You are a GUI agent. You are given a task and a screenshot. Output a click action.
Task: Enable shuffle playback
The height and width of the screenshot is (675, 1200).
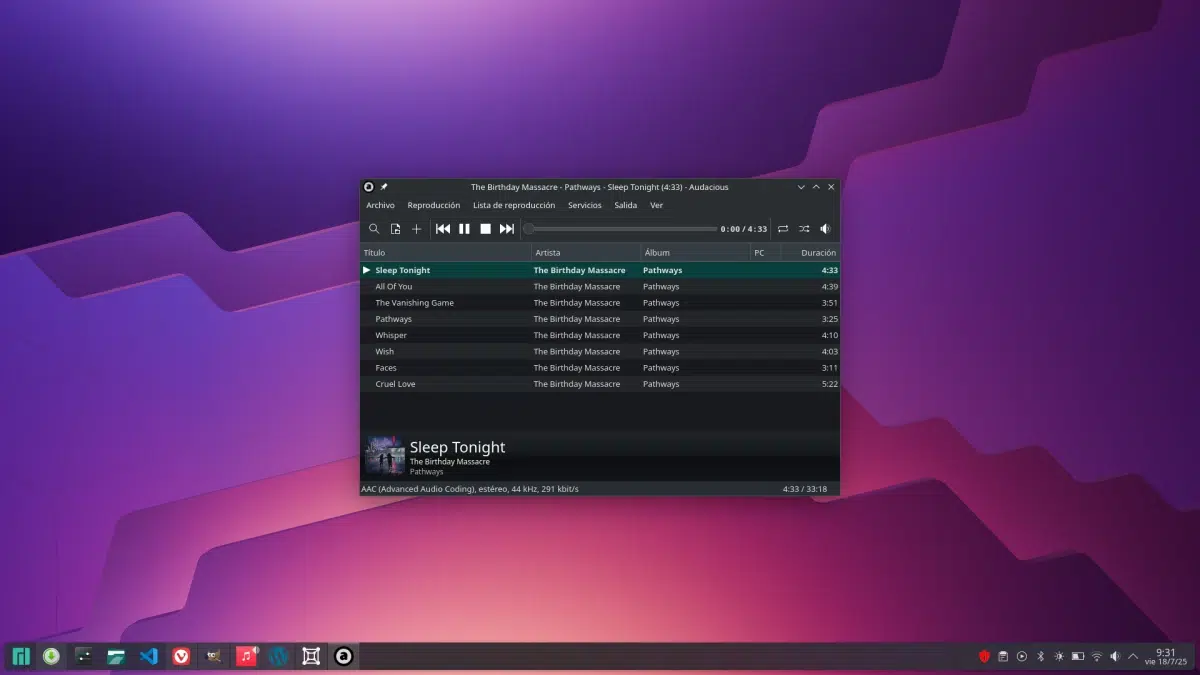[804, 229]
